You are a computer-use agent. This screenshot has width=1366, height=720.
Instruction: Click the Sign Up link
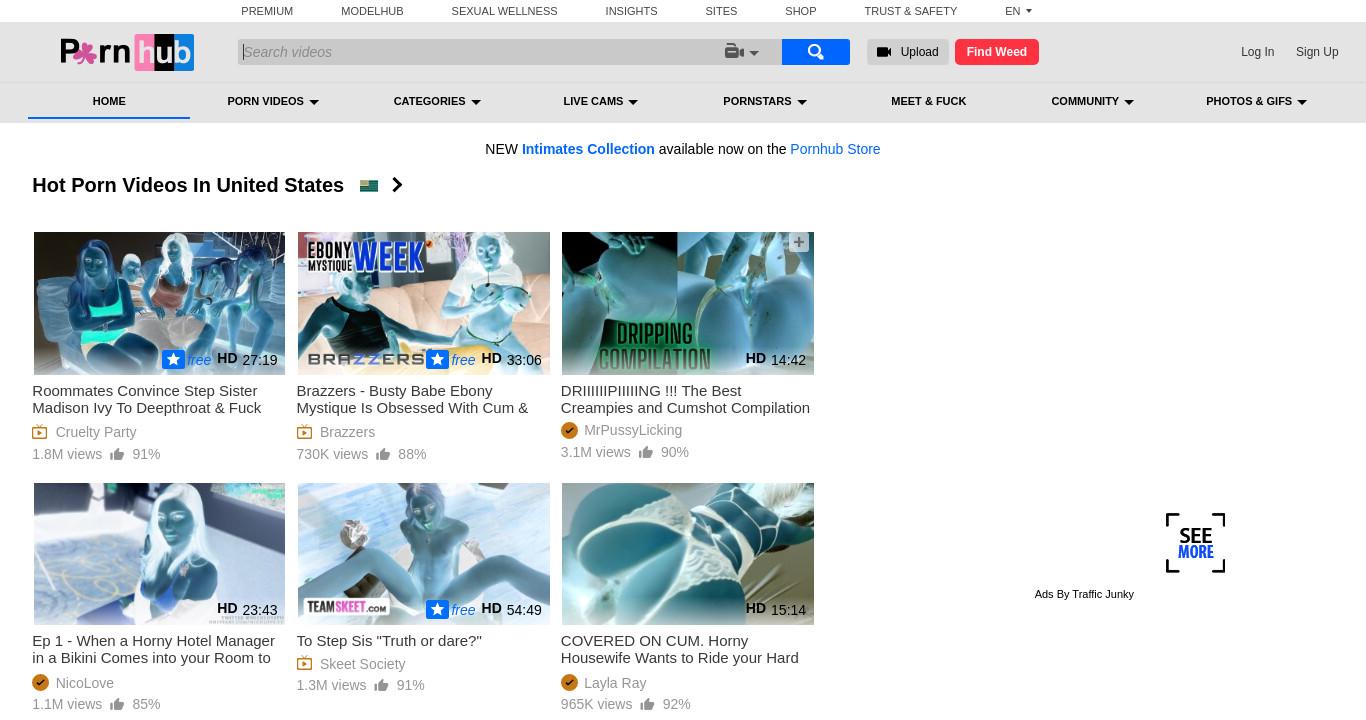1317,52
